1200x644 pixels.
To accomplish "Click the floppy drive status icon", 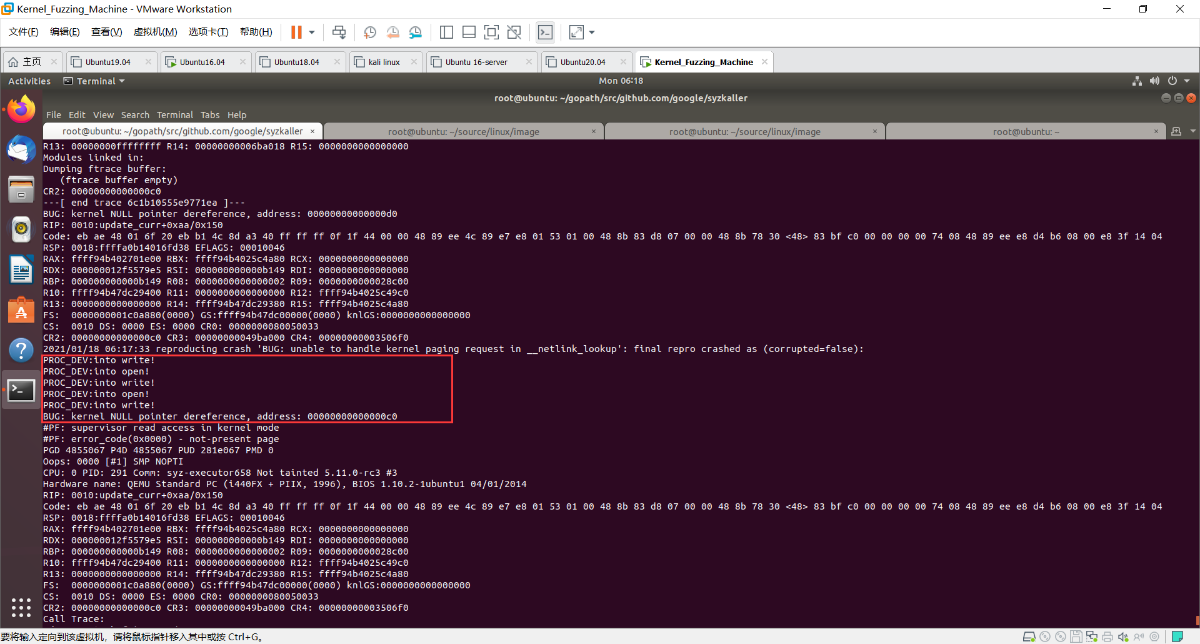I will [x=1076, y=636].
